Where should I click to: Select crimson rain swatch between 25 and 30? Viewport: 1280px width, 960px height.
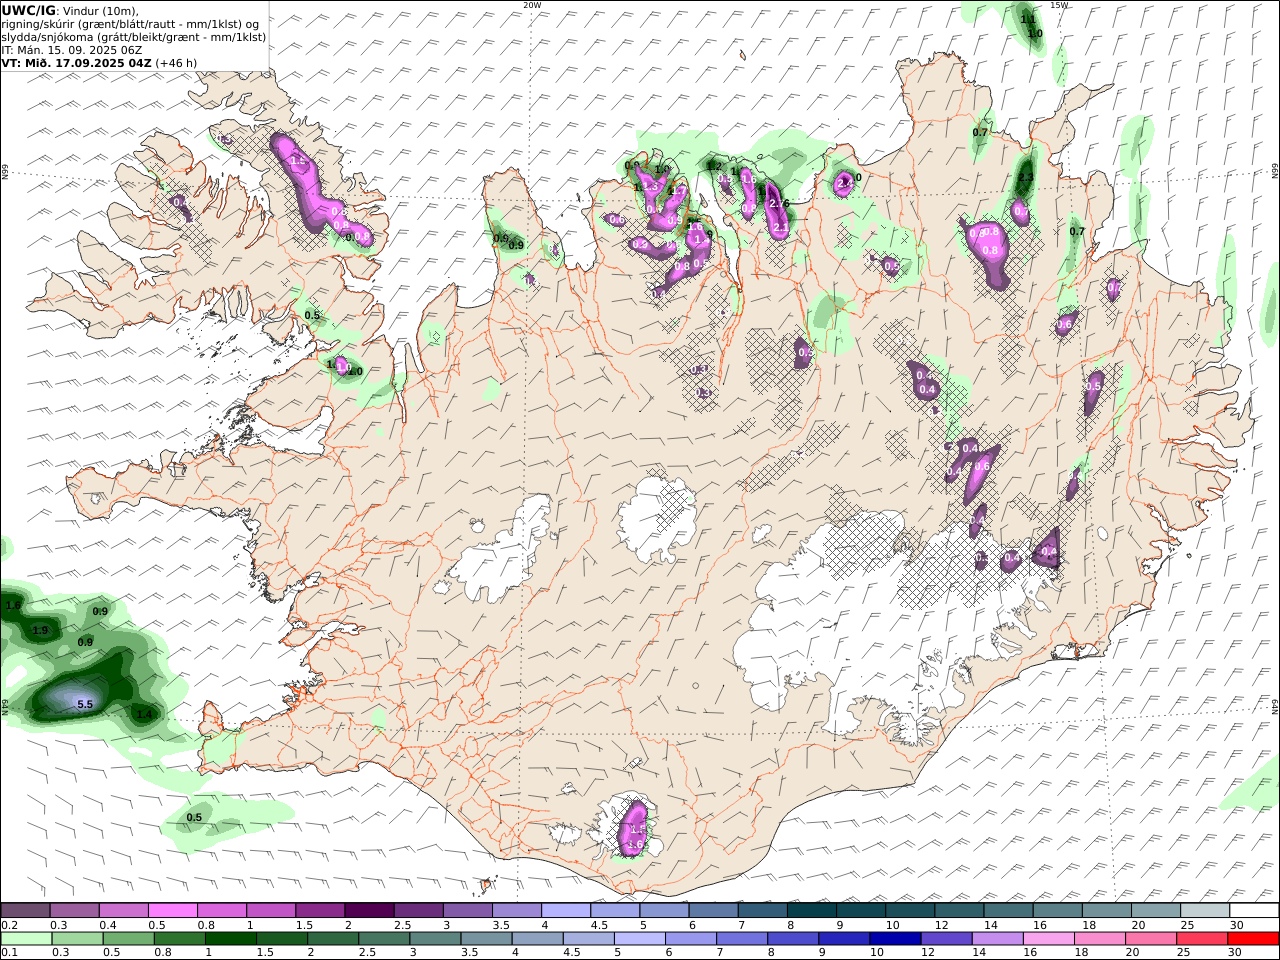[x=1201, y=938]
